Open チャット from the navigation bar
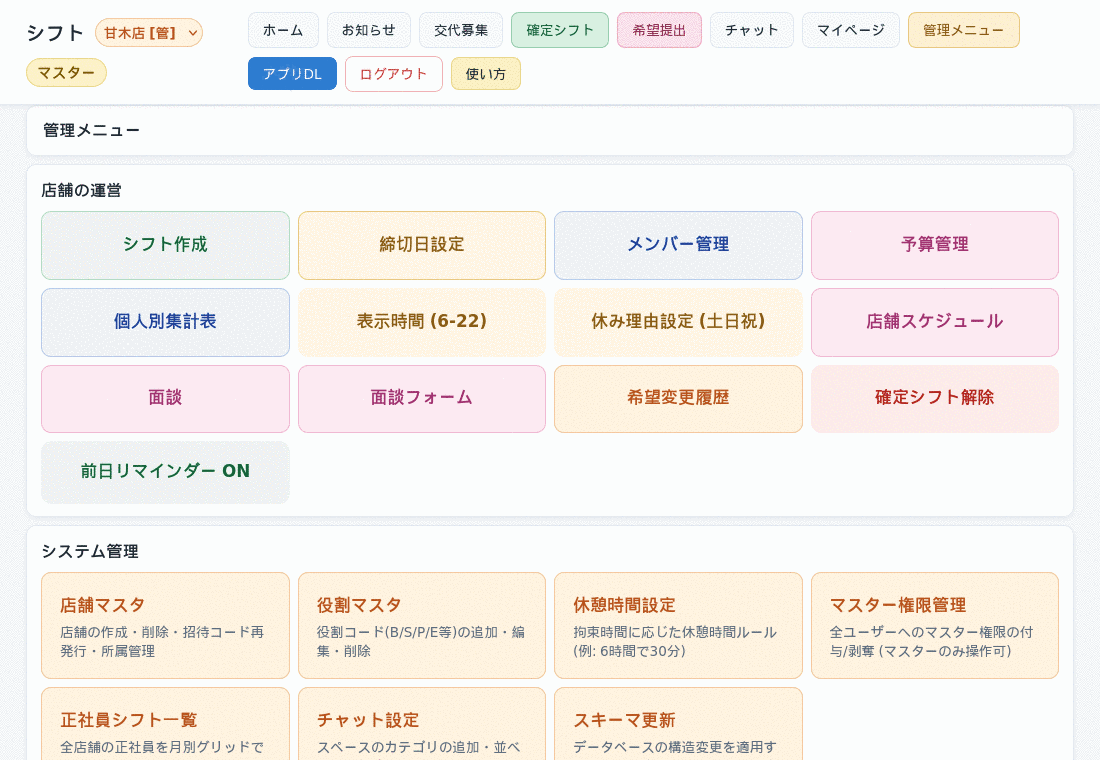The width and height of the screenshot is (1100, 760). (x=751, y=30)
